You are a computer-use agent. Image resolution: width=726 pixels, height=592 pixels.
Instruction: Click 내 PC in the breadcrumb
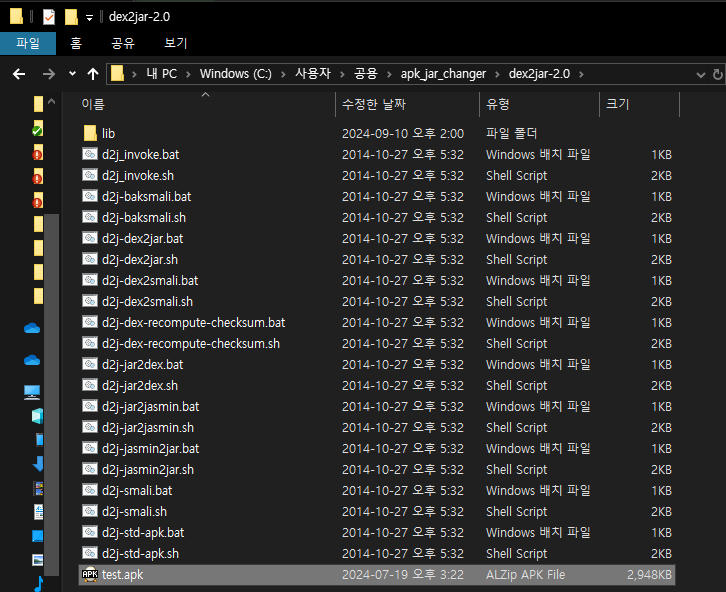tap(162, 74)
